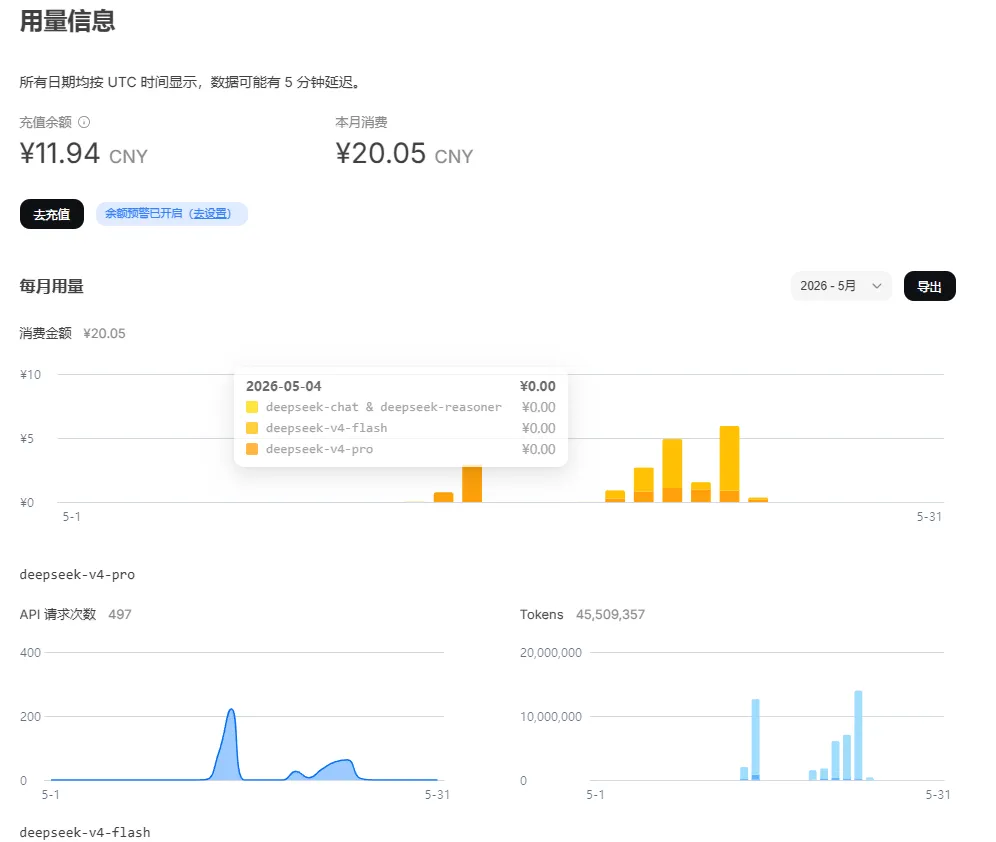Viewport: 996px width, 842px height.
Task: Click the info icon beside 充值余额
Action: tap(84, 122)
